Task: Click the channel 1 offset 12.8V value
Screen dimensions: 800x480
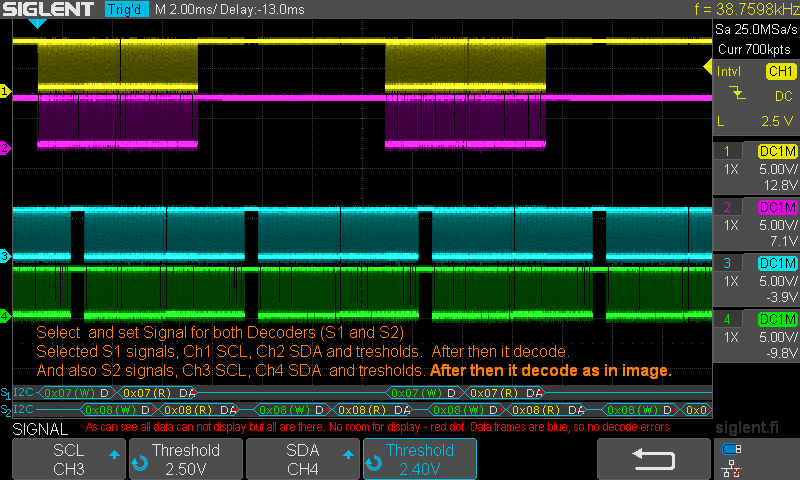Action: pyautogui.click(x=780, y=185)
